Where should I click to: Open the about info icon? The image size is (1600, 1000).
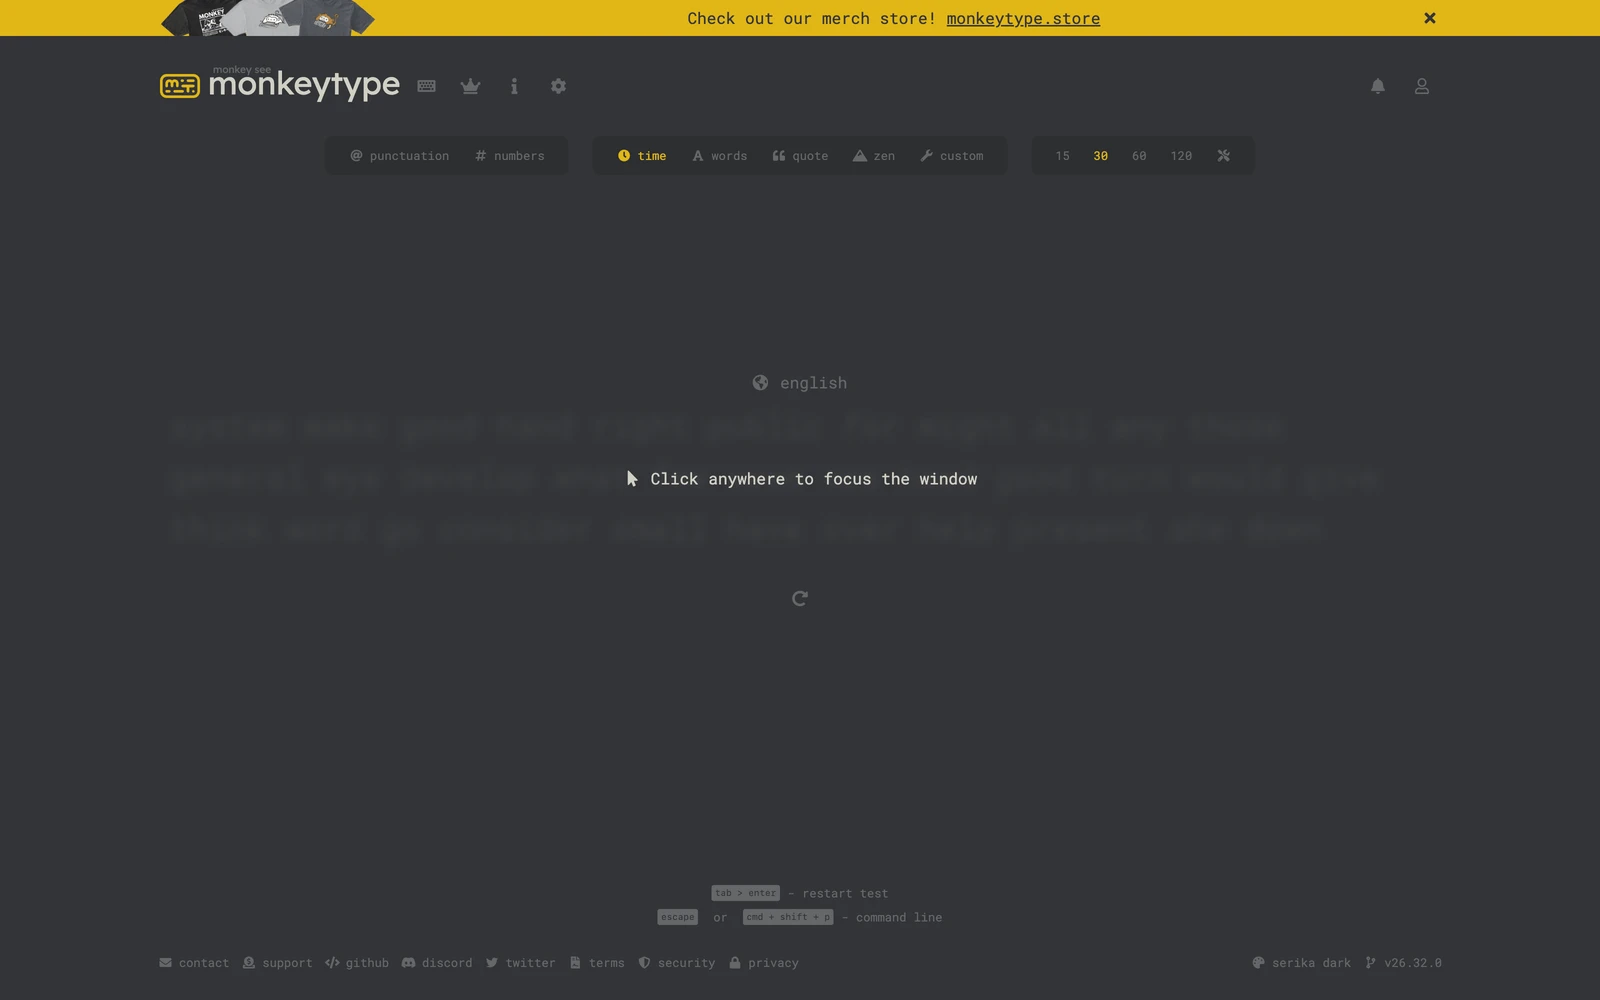514,86
